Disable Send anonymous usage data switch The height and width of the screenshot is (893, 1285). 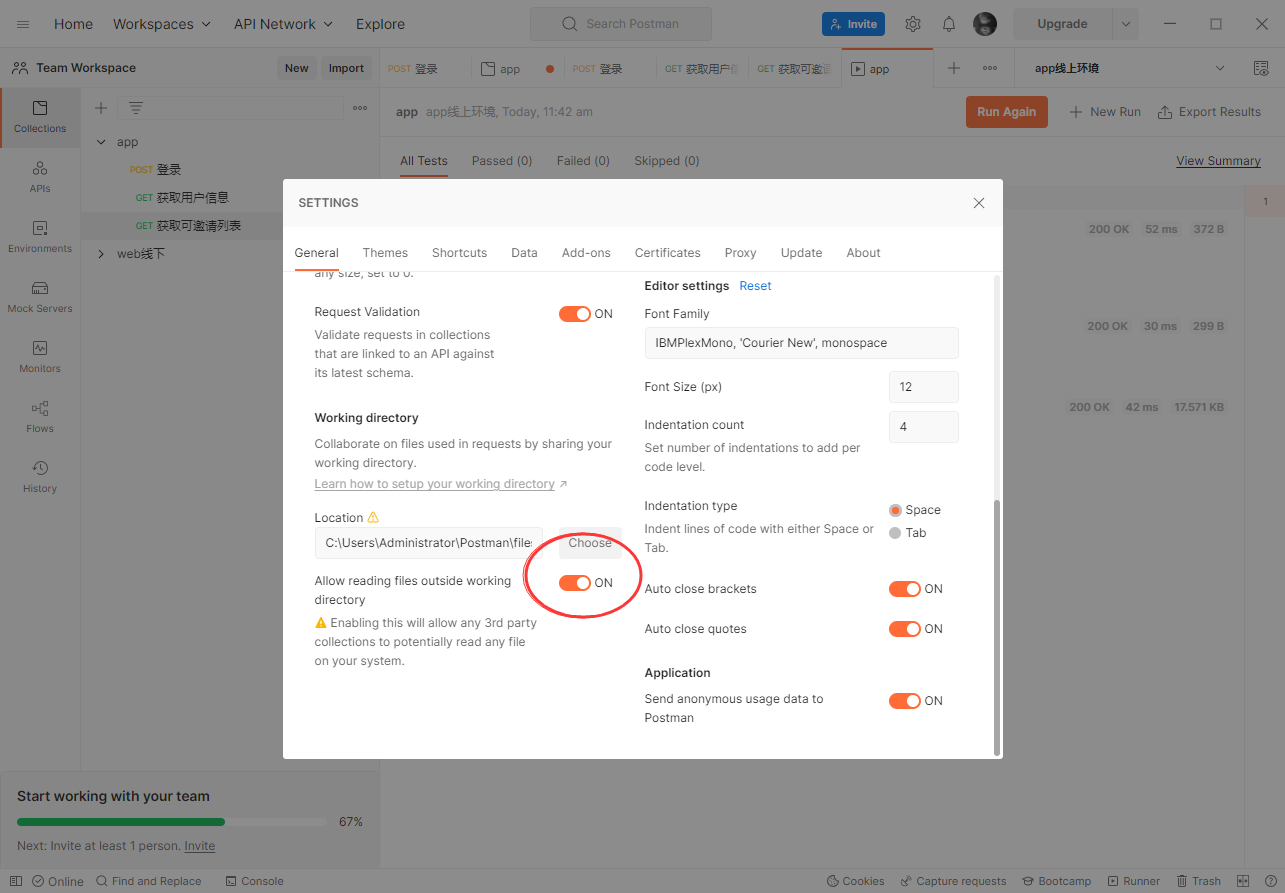point(905,701)
